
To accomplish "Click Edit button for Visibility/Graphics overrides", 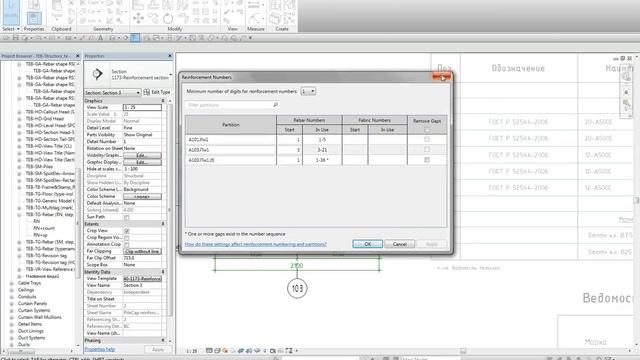I will (142, 156).
